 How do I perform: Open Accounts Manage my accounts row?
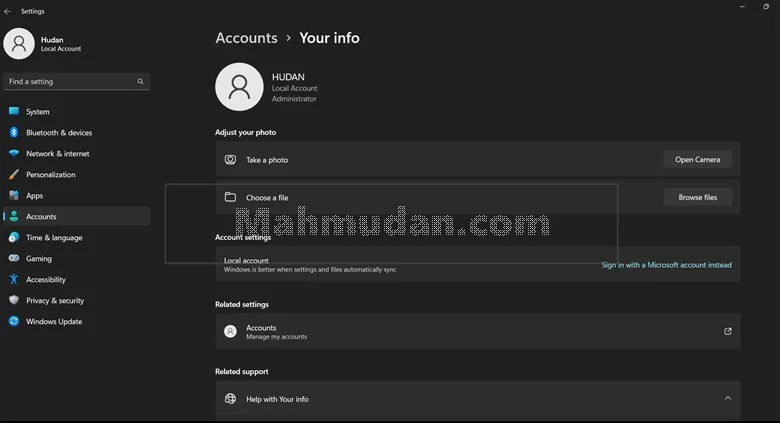478,331
